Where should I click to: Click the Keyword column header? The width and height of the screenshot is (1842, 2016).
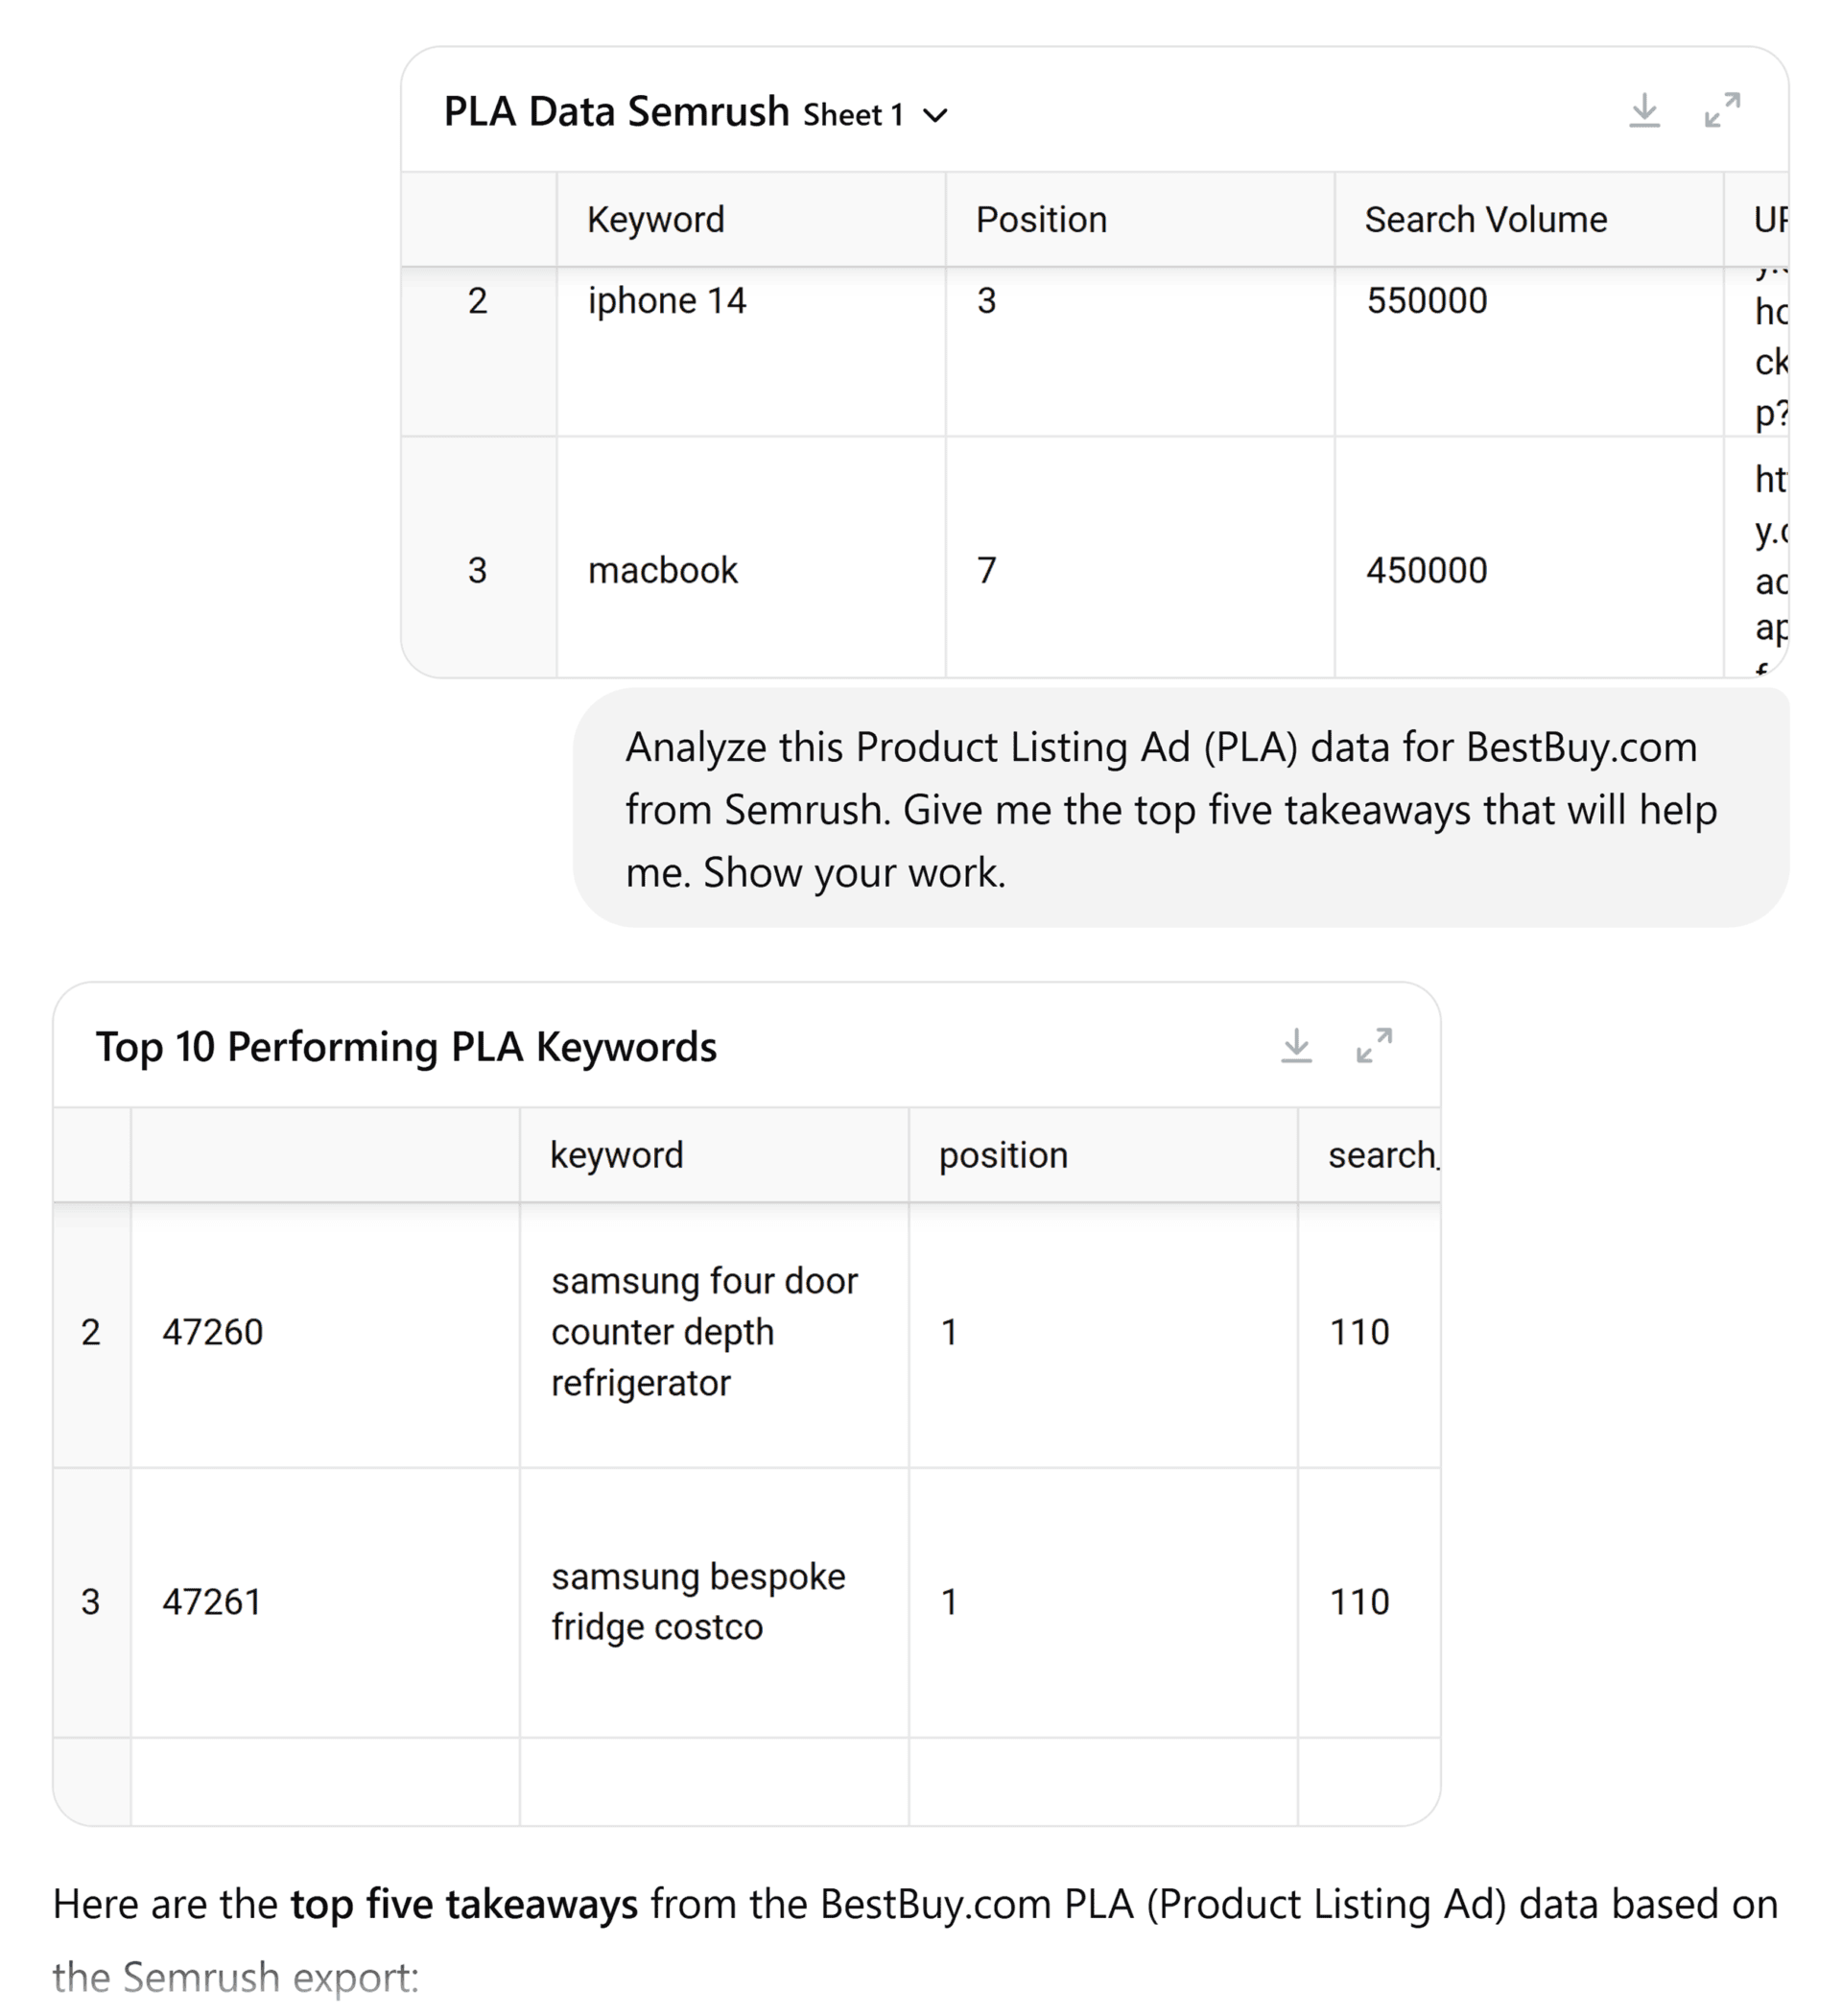(x=655, y=220)
